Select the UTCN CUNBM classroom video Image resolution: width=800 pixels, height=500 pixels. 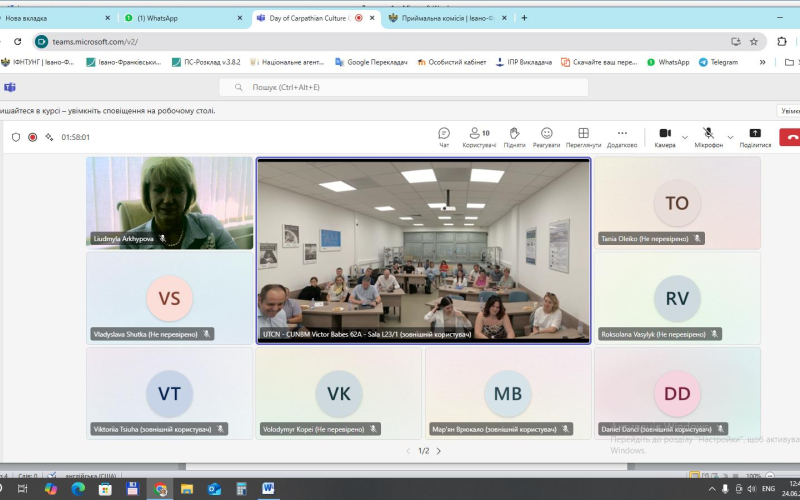[x=423, y=251]
